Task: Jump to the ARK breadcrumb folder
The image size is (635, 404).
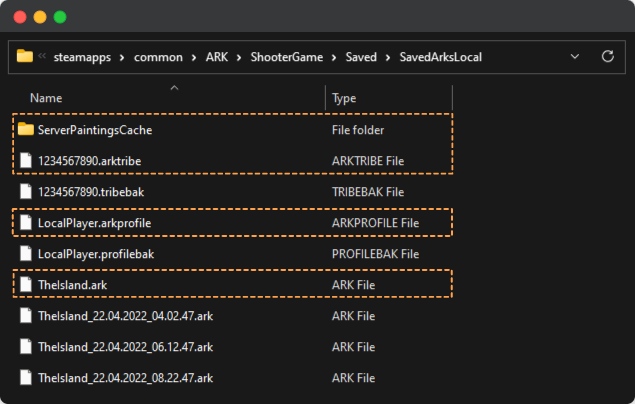Action: click(217, 57)
